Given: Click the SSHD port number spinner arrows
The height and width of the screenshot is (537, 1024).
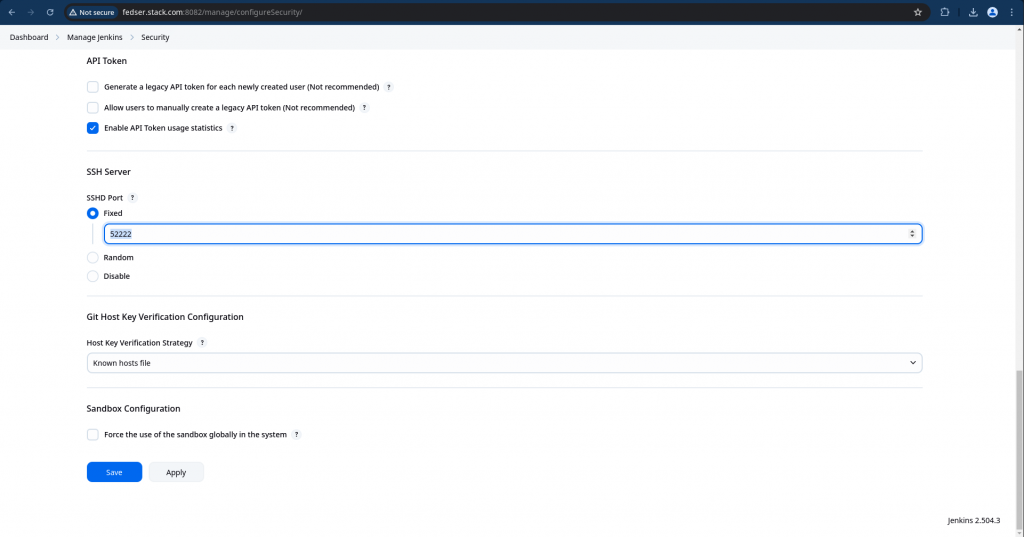Looking at the screenshot, I should [x=911, y=233].
